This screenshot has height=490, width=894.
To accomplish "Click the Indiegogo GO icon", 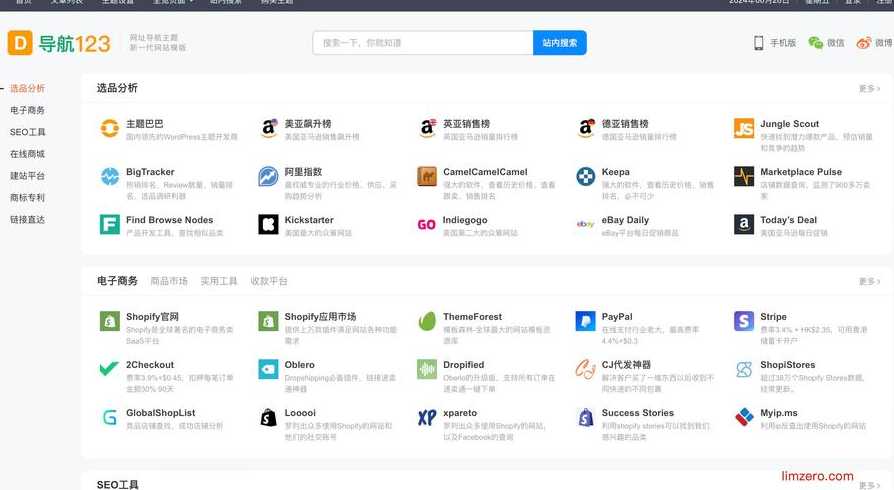I will (426, 224).
